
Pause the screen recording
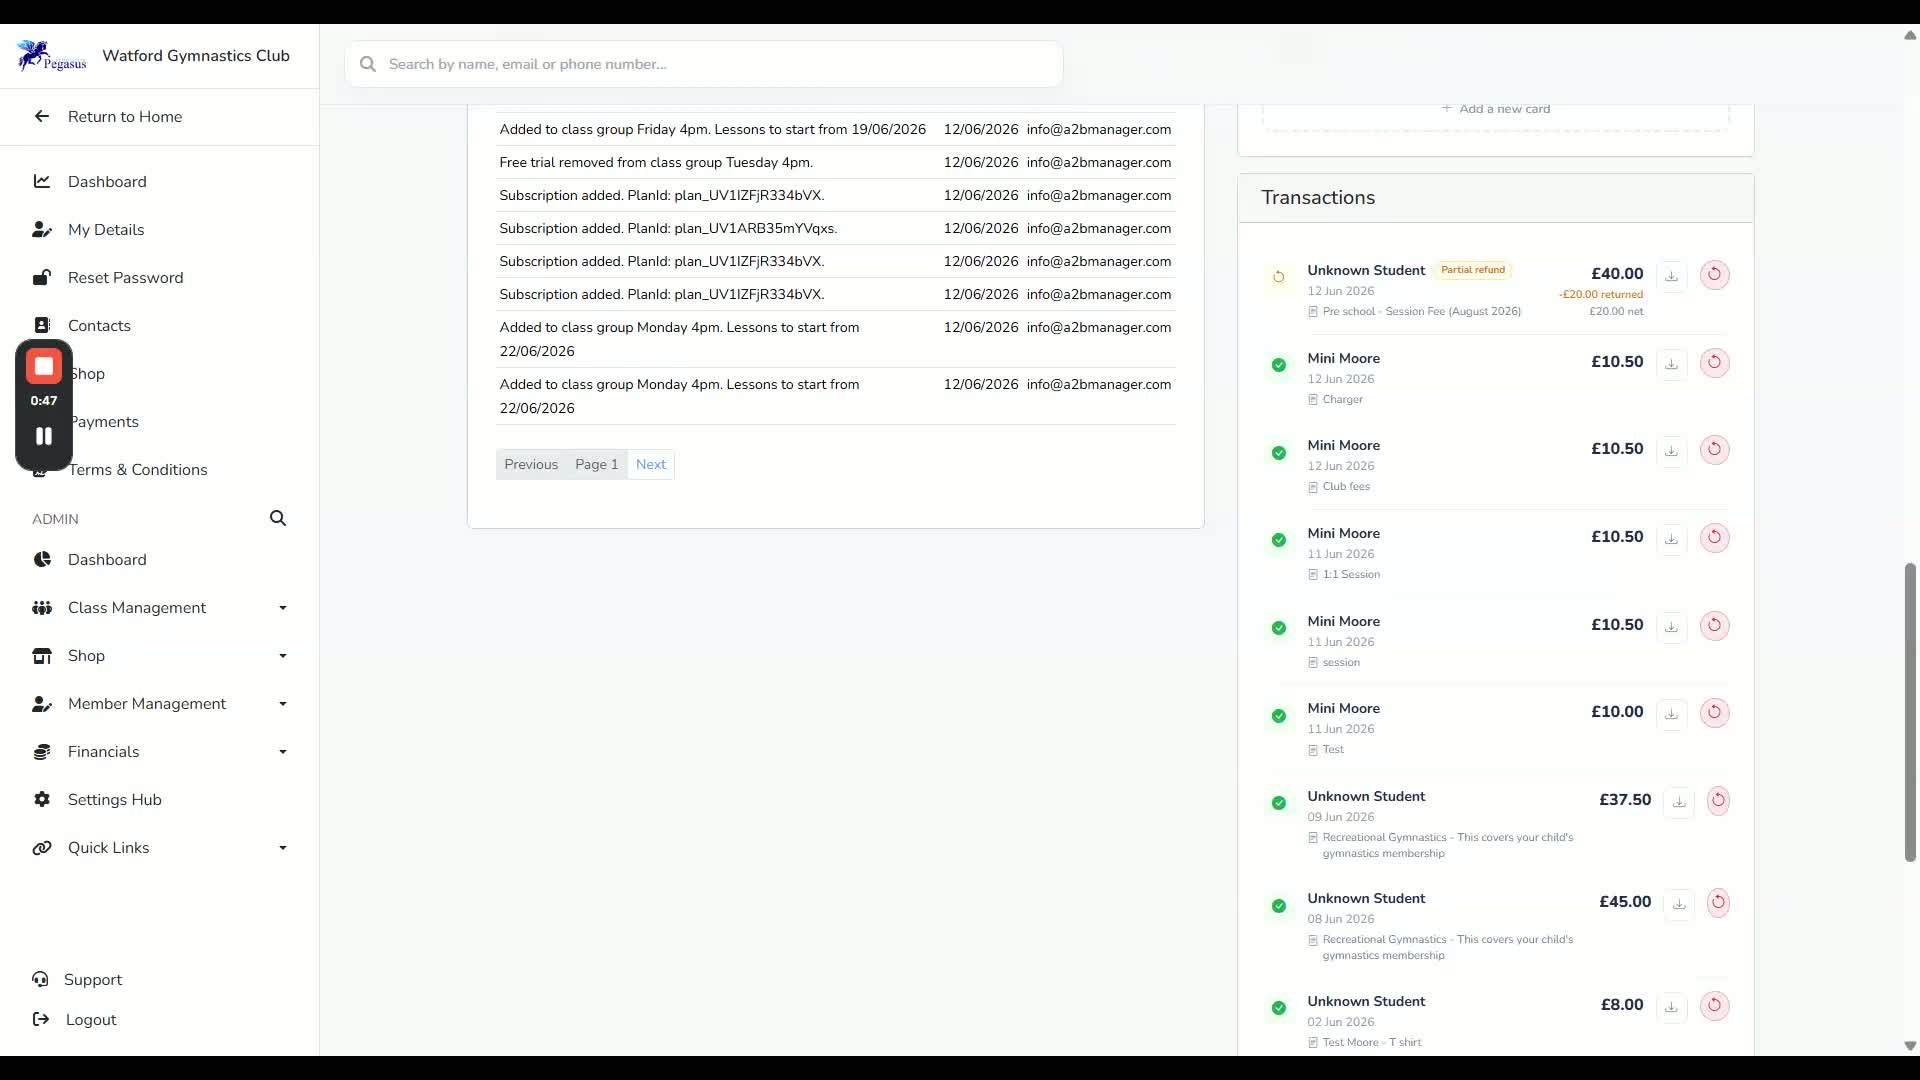pyautogui.click(x=44, y=436)
